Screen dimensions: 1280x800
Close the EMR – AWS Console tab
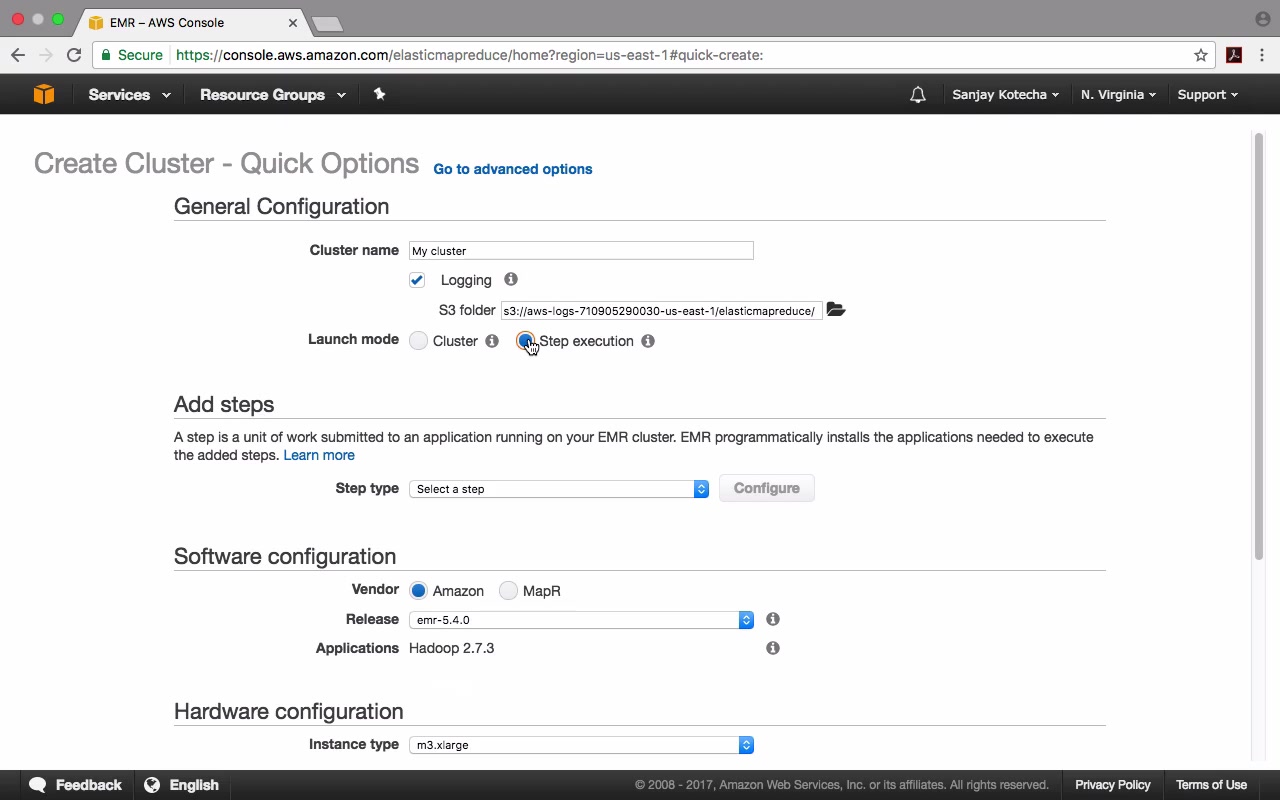[x=293, y=22]
